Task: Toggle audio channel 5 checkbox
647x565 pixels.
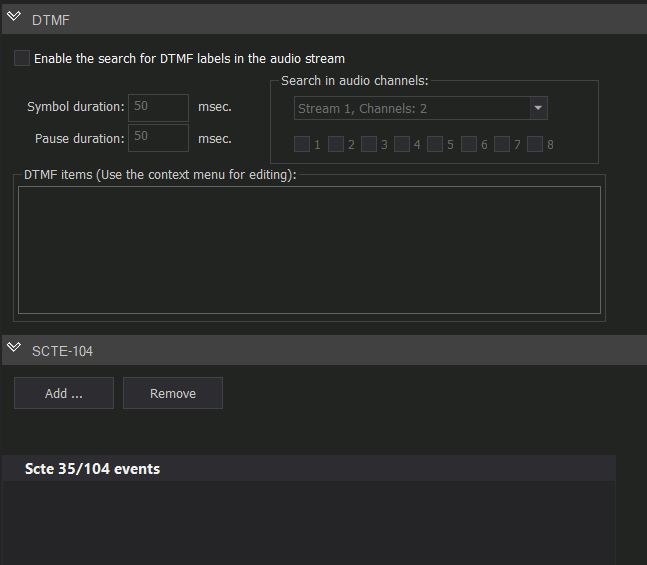Action: click(x=435, y=144)
